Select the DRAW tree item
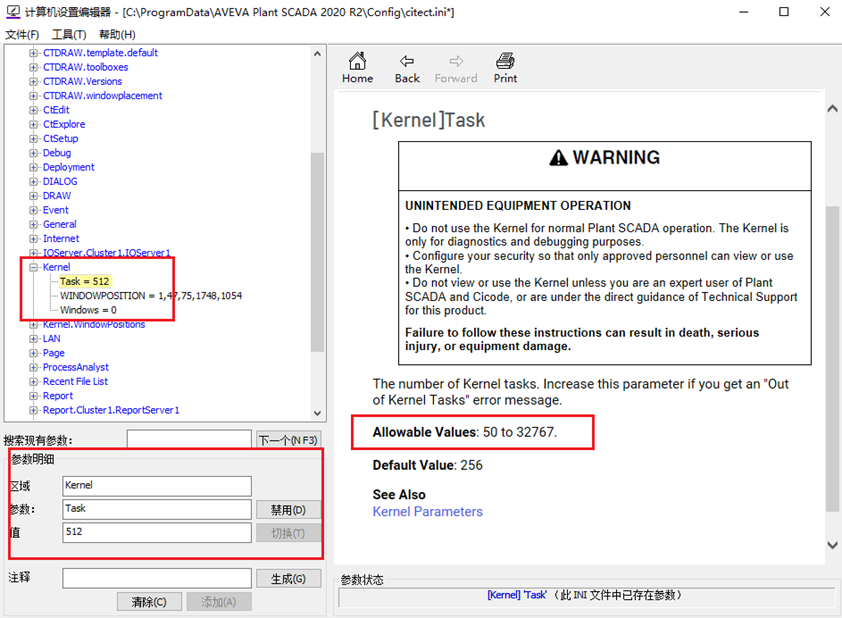This screenshot has height=618, width=842. (57, 195)
